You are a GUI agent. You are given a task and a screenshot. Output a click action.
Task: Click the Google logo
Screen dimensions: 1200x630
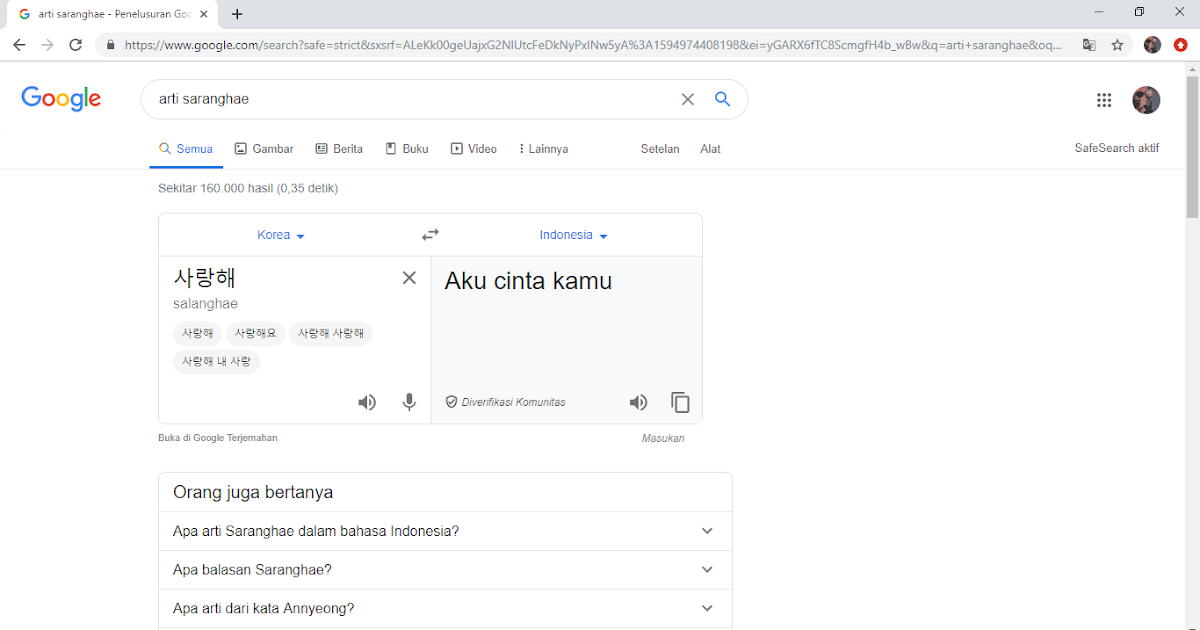coord(61,98)
